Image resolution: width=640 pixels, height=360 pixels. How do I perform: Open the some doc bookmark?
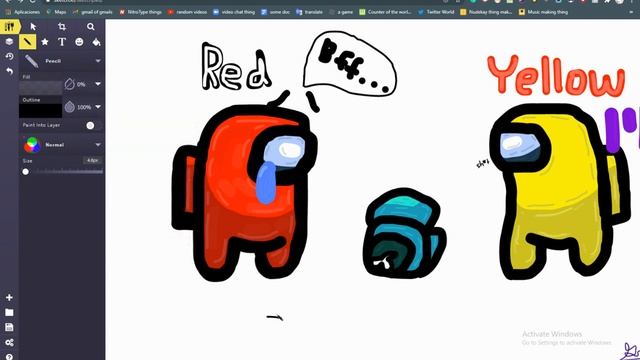click(276, 12)
